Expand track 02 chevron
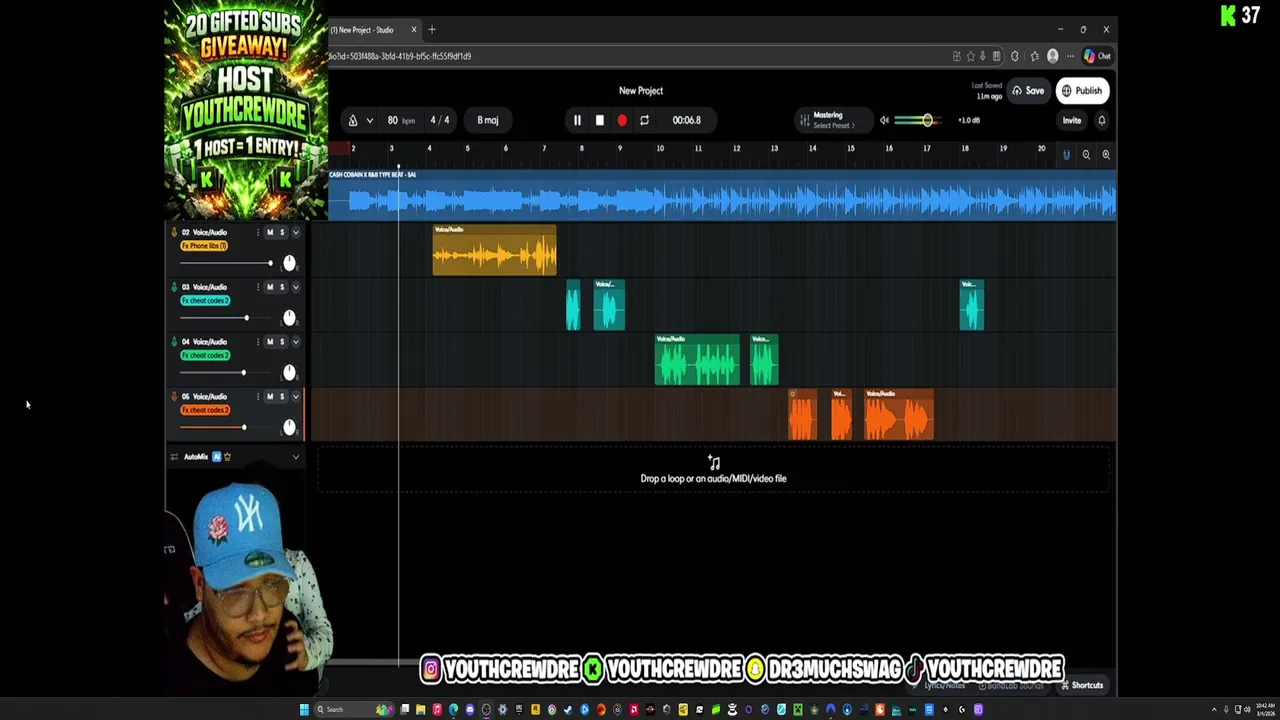1280x720 pixels. [295, 232]
